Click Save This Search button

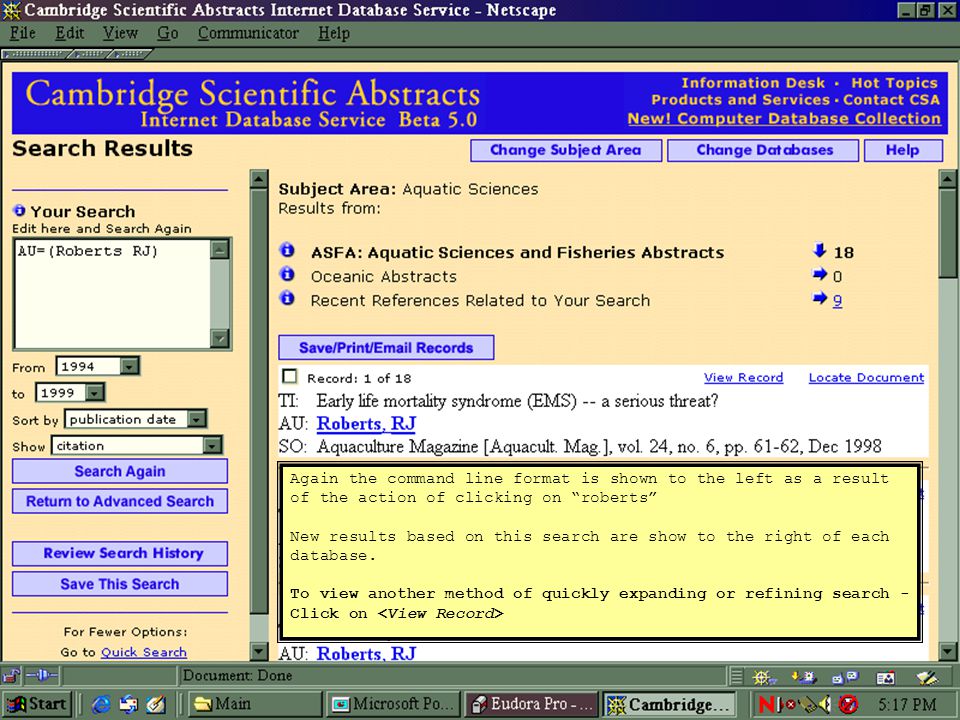point(120,584)
